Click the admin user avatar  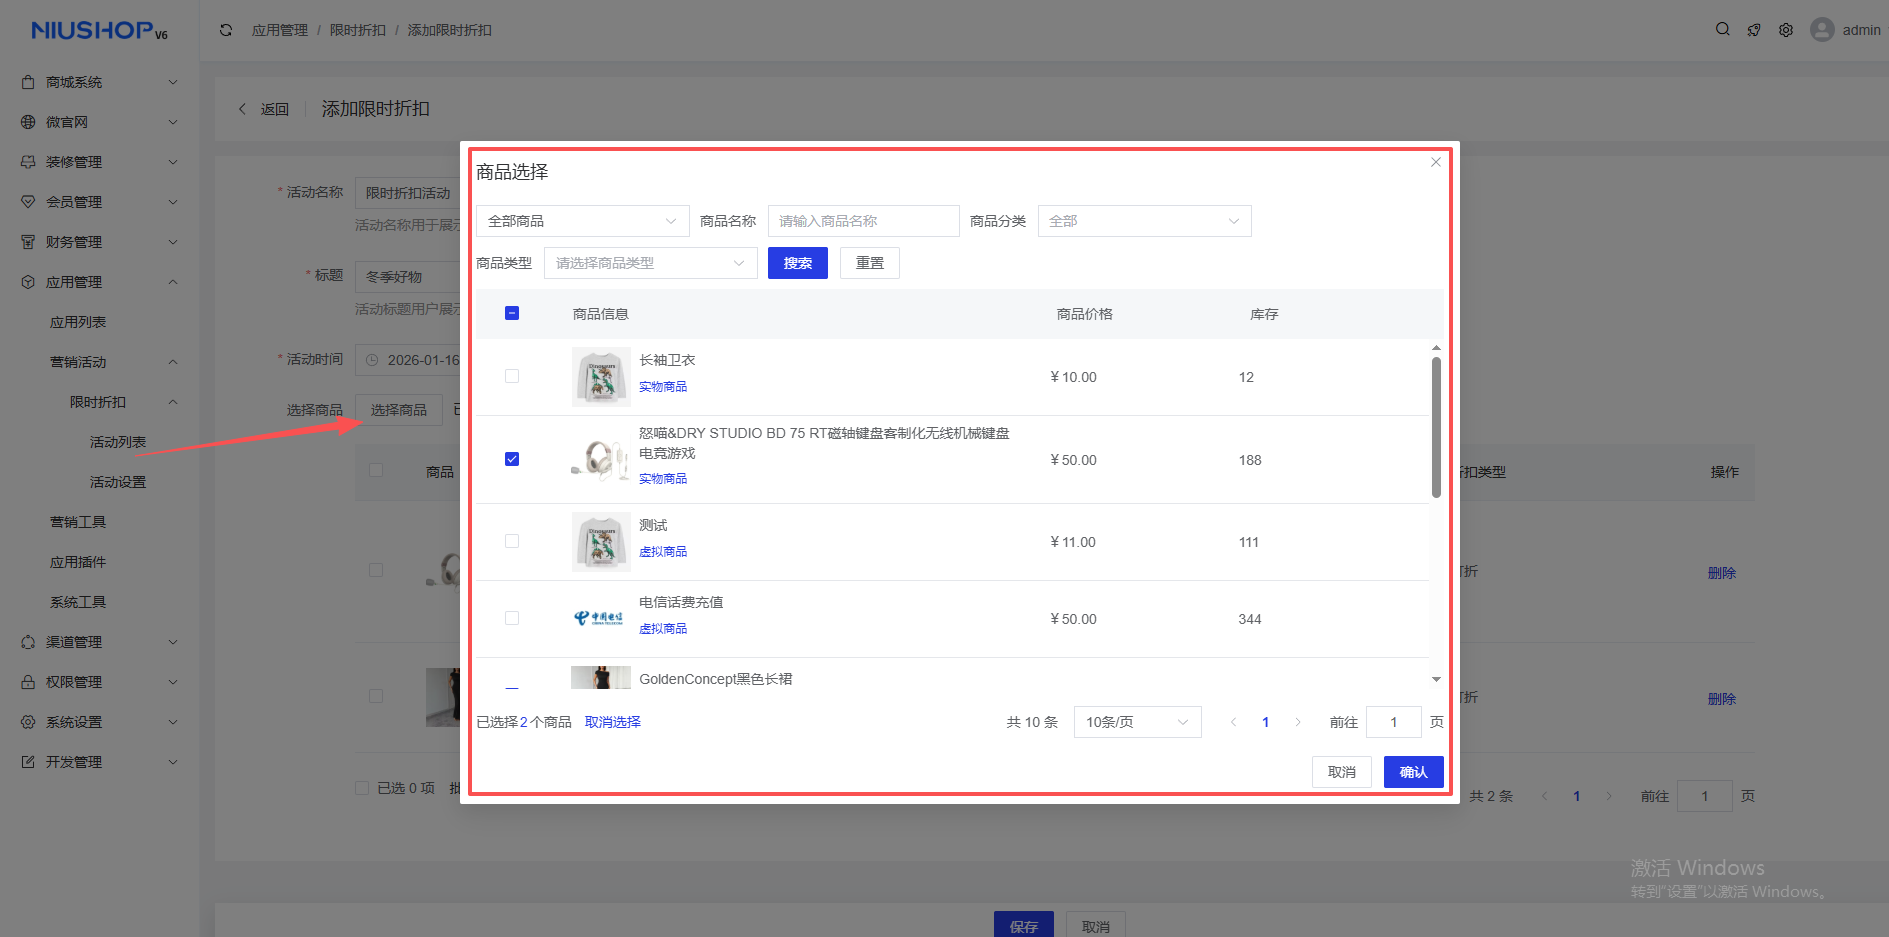point(1822,30)
